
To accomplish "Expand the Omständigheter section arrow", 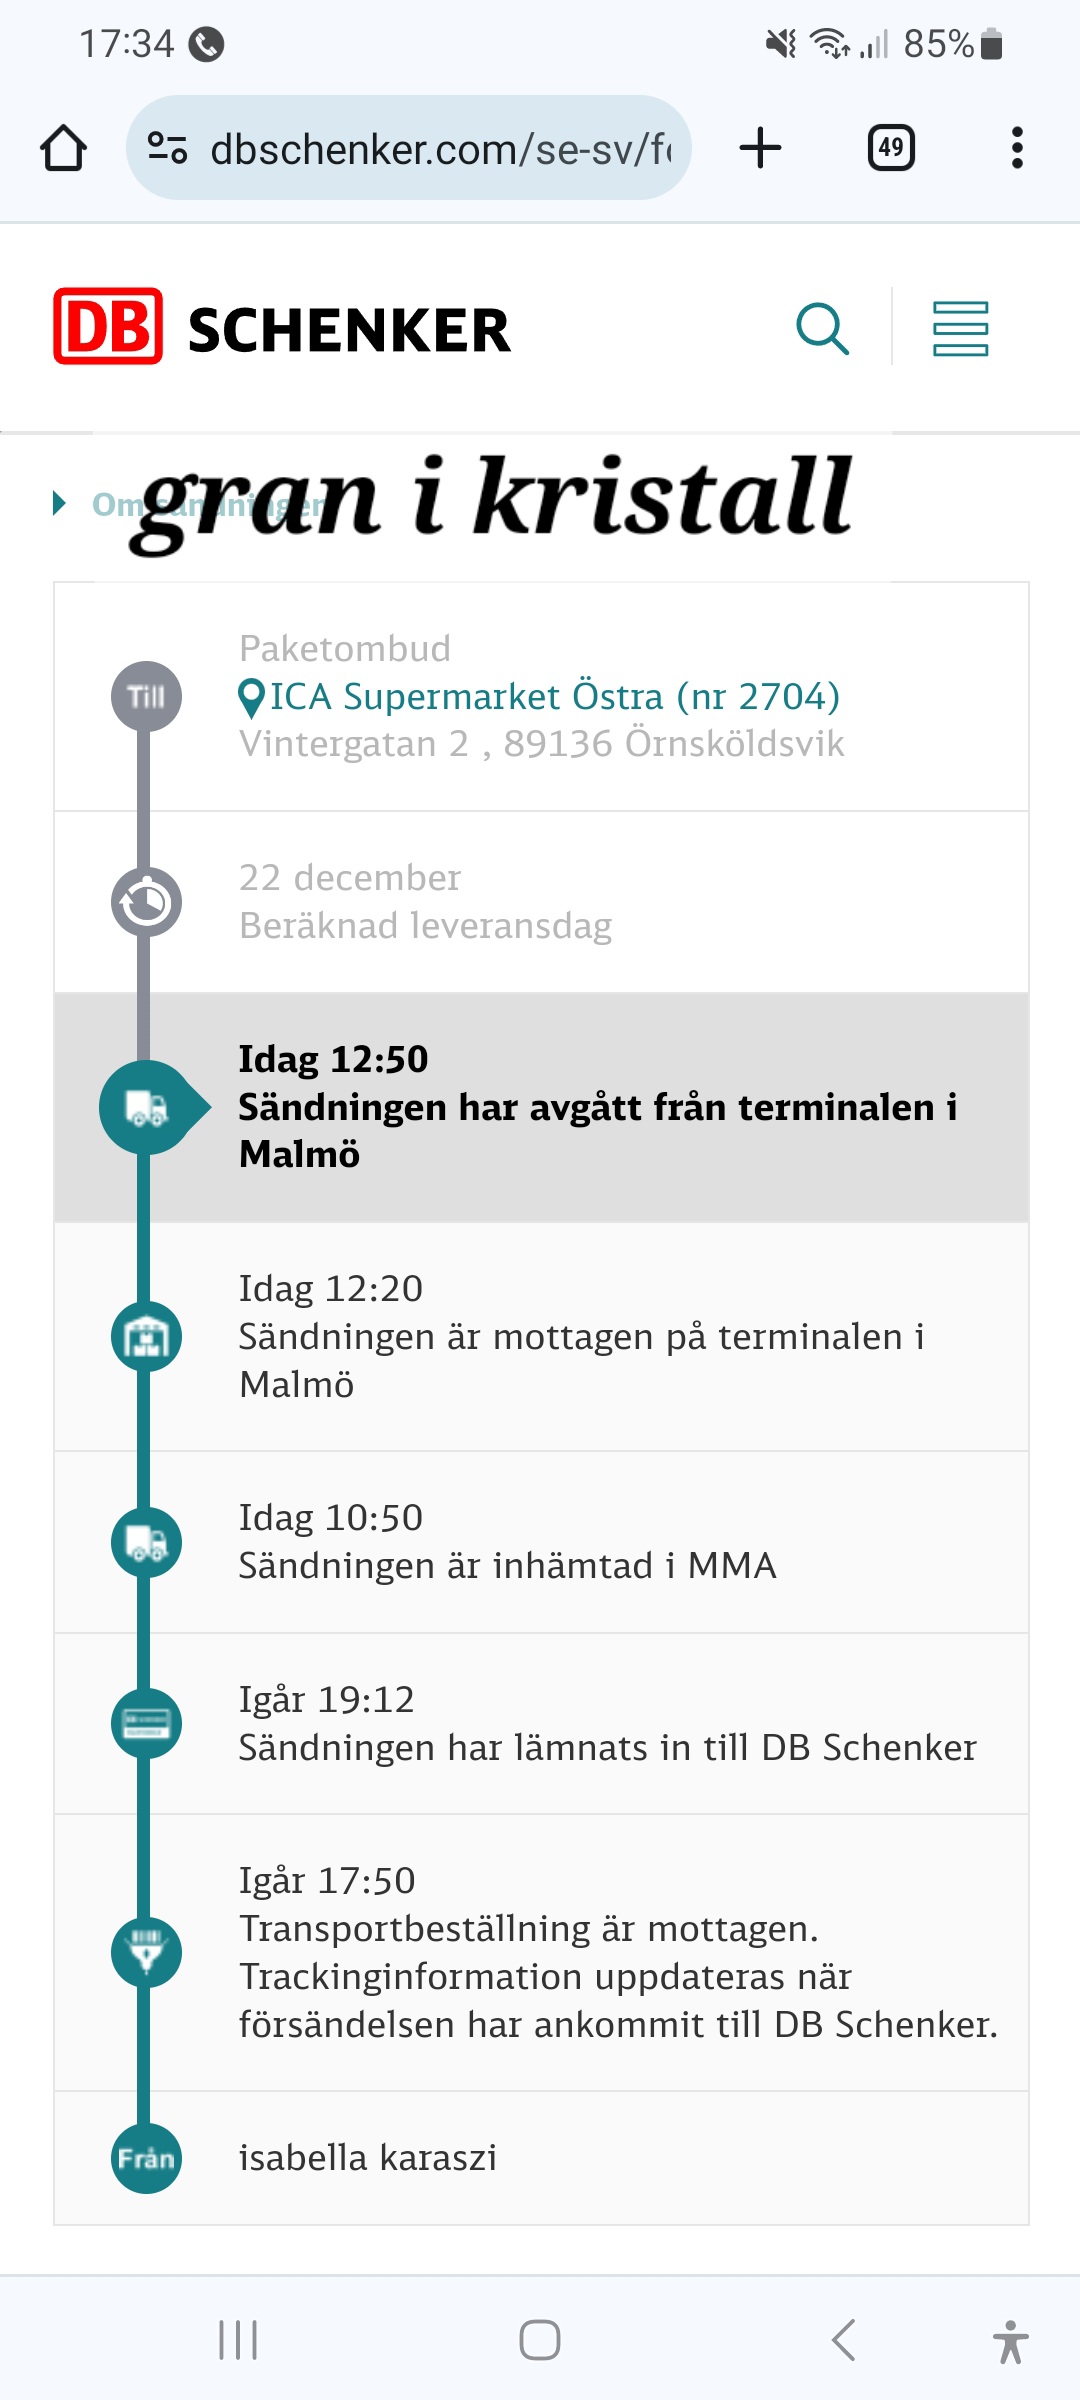I will tap(60, 503).
